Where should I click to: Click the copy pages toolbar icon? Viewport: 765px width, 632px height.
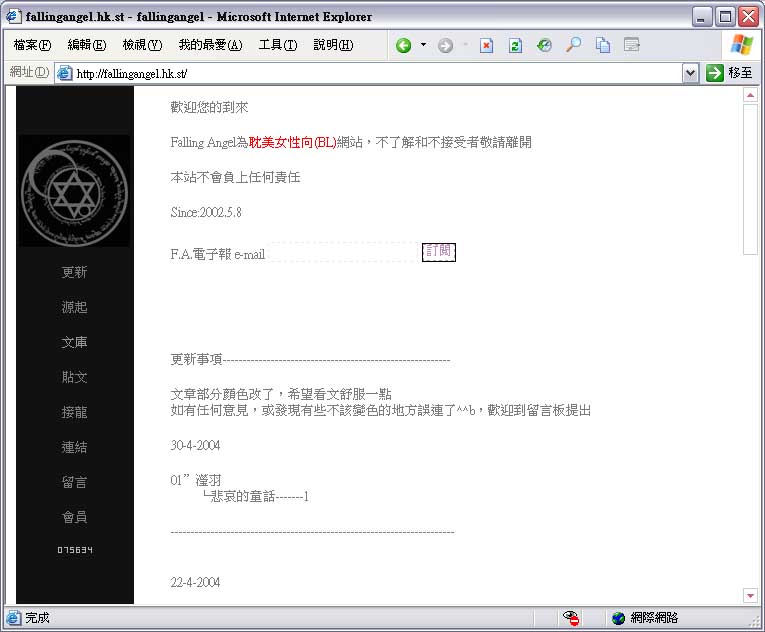[x=603, y=45]
